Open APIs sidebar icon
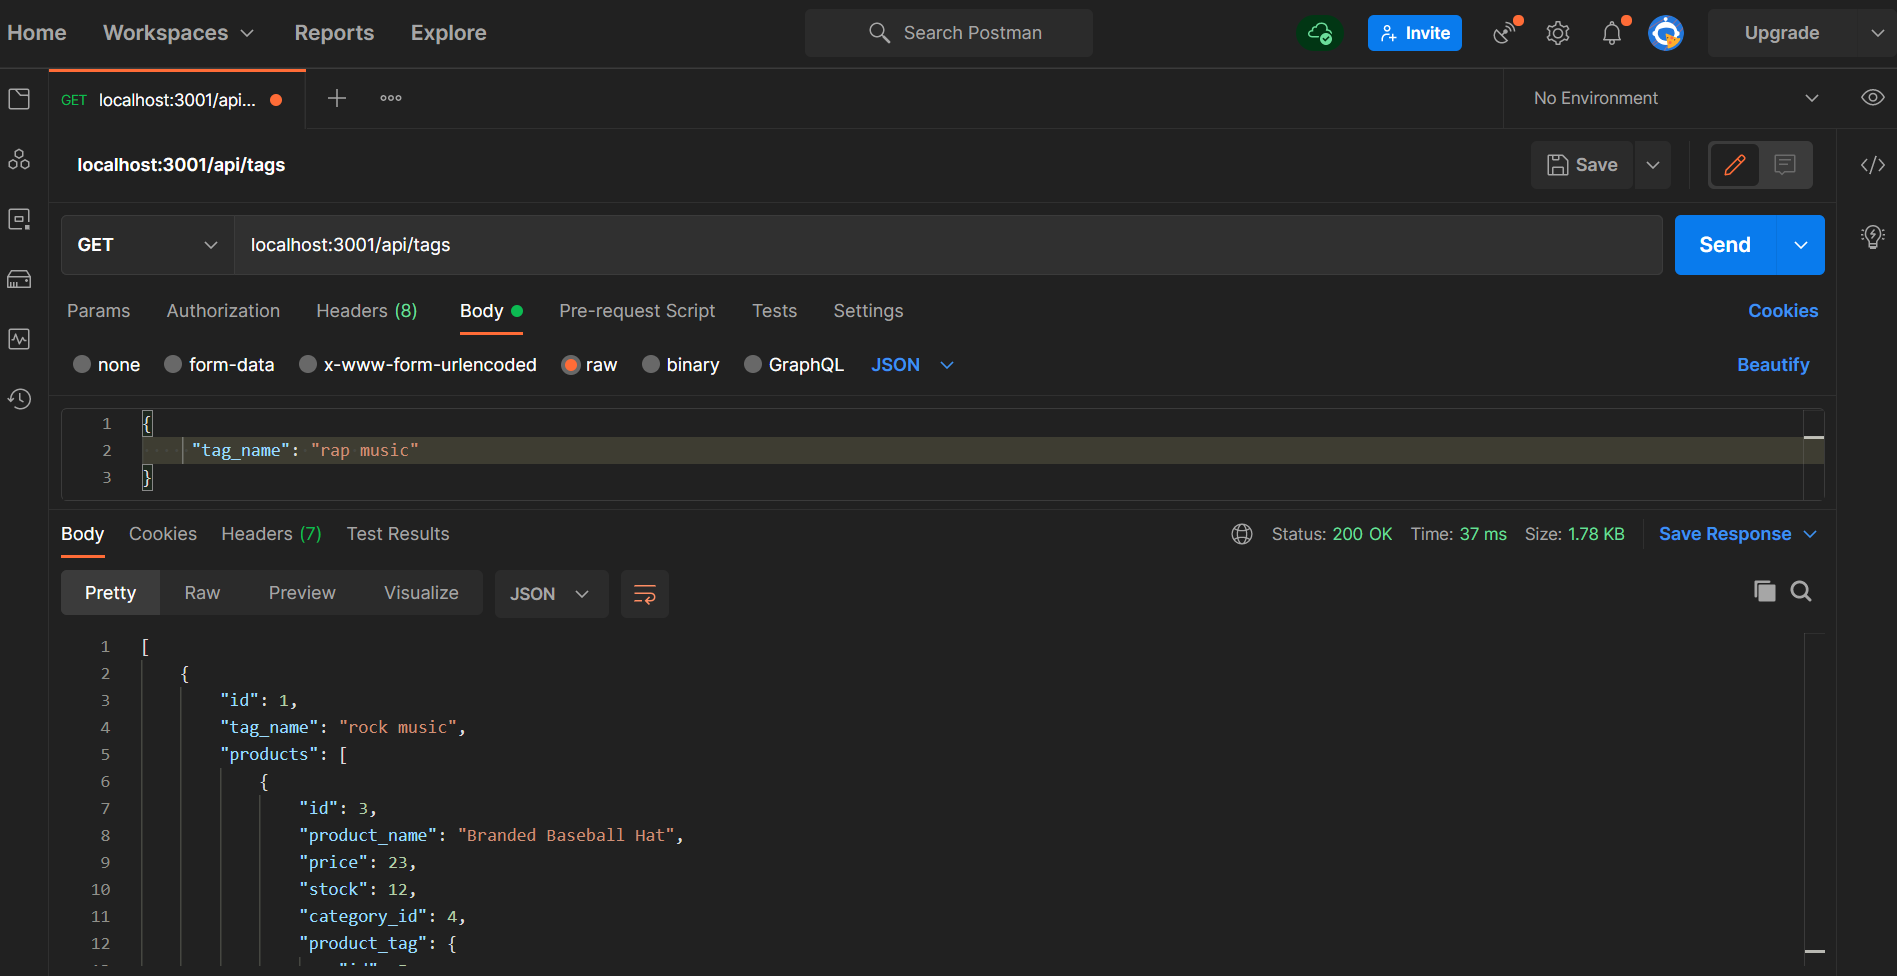 coord(19,159)
